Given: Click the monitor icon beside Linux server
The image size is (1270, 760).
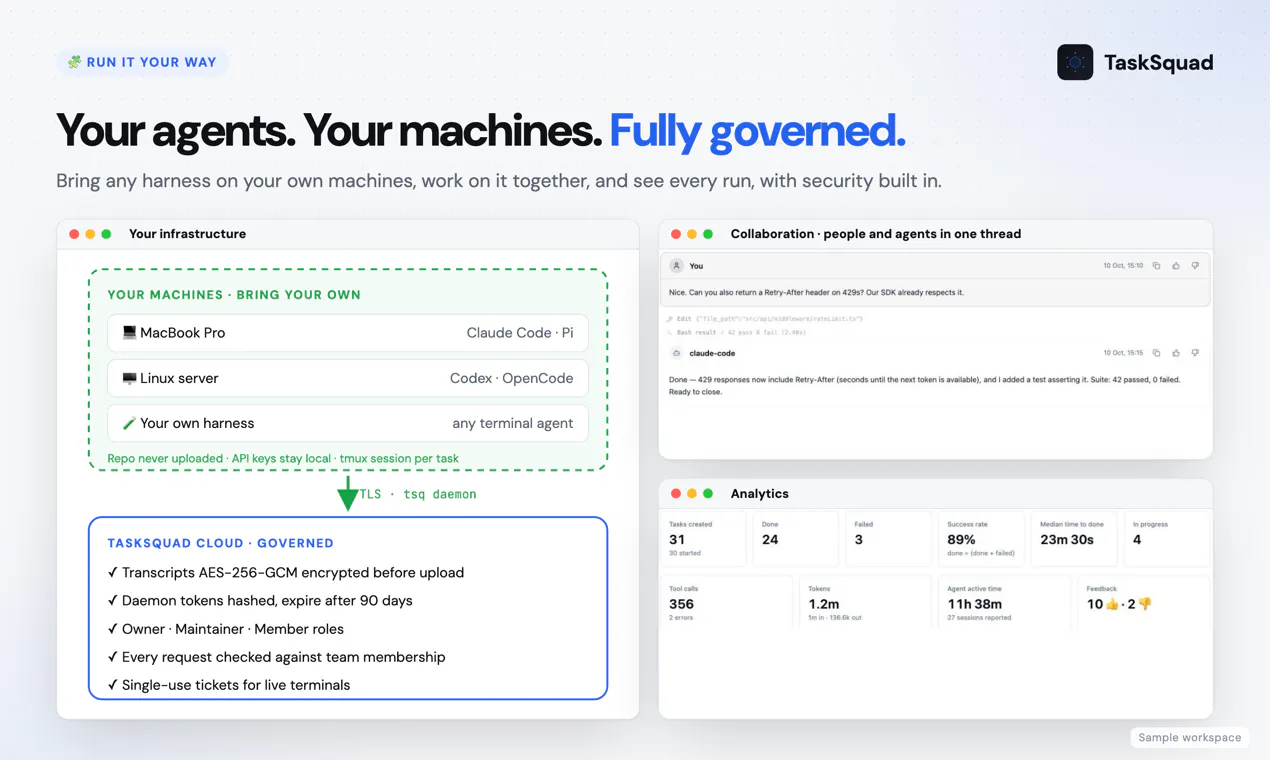Looking at the screenshot, I should (x=129, y=379).
